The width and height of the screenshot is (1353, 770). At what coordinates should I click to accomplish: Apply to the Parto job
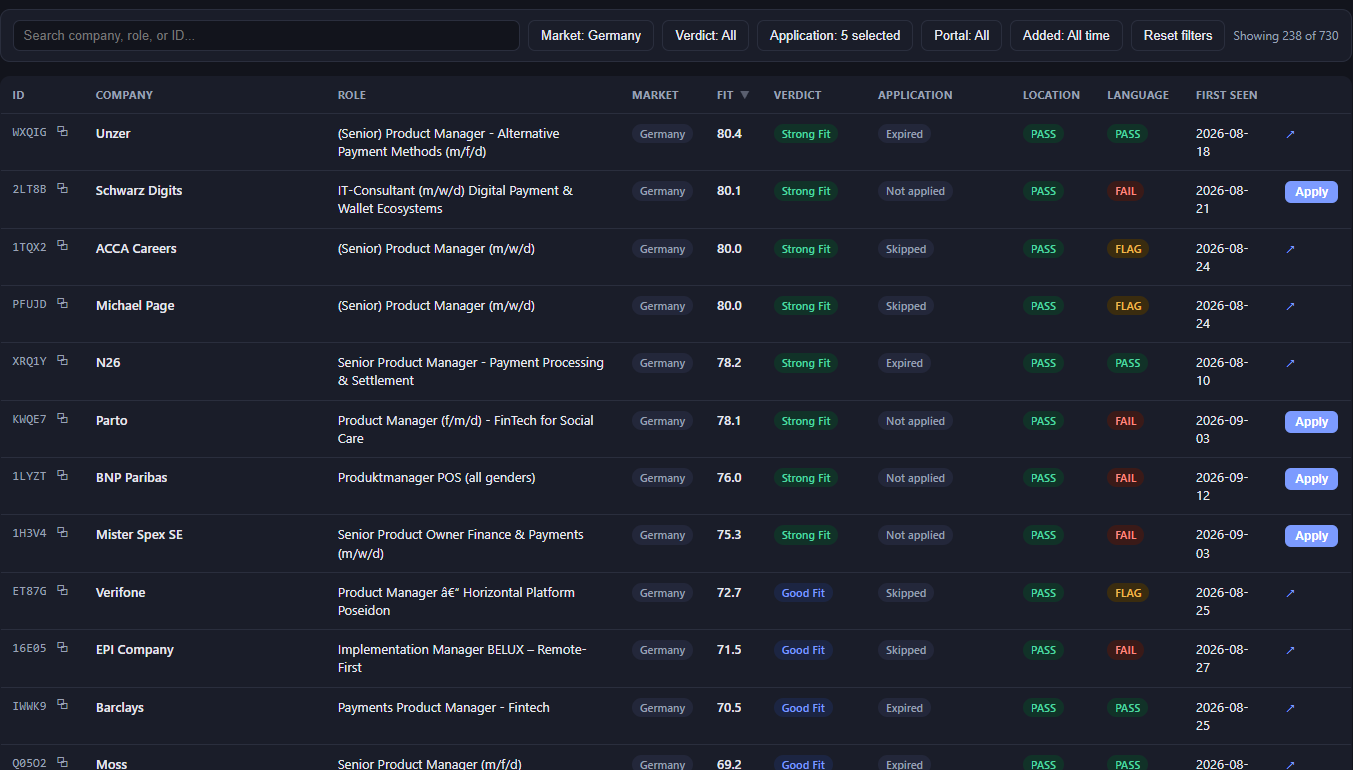coord(1311,422)
